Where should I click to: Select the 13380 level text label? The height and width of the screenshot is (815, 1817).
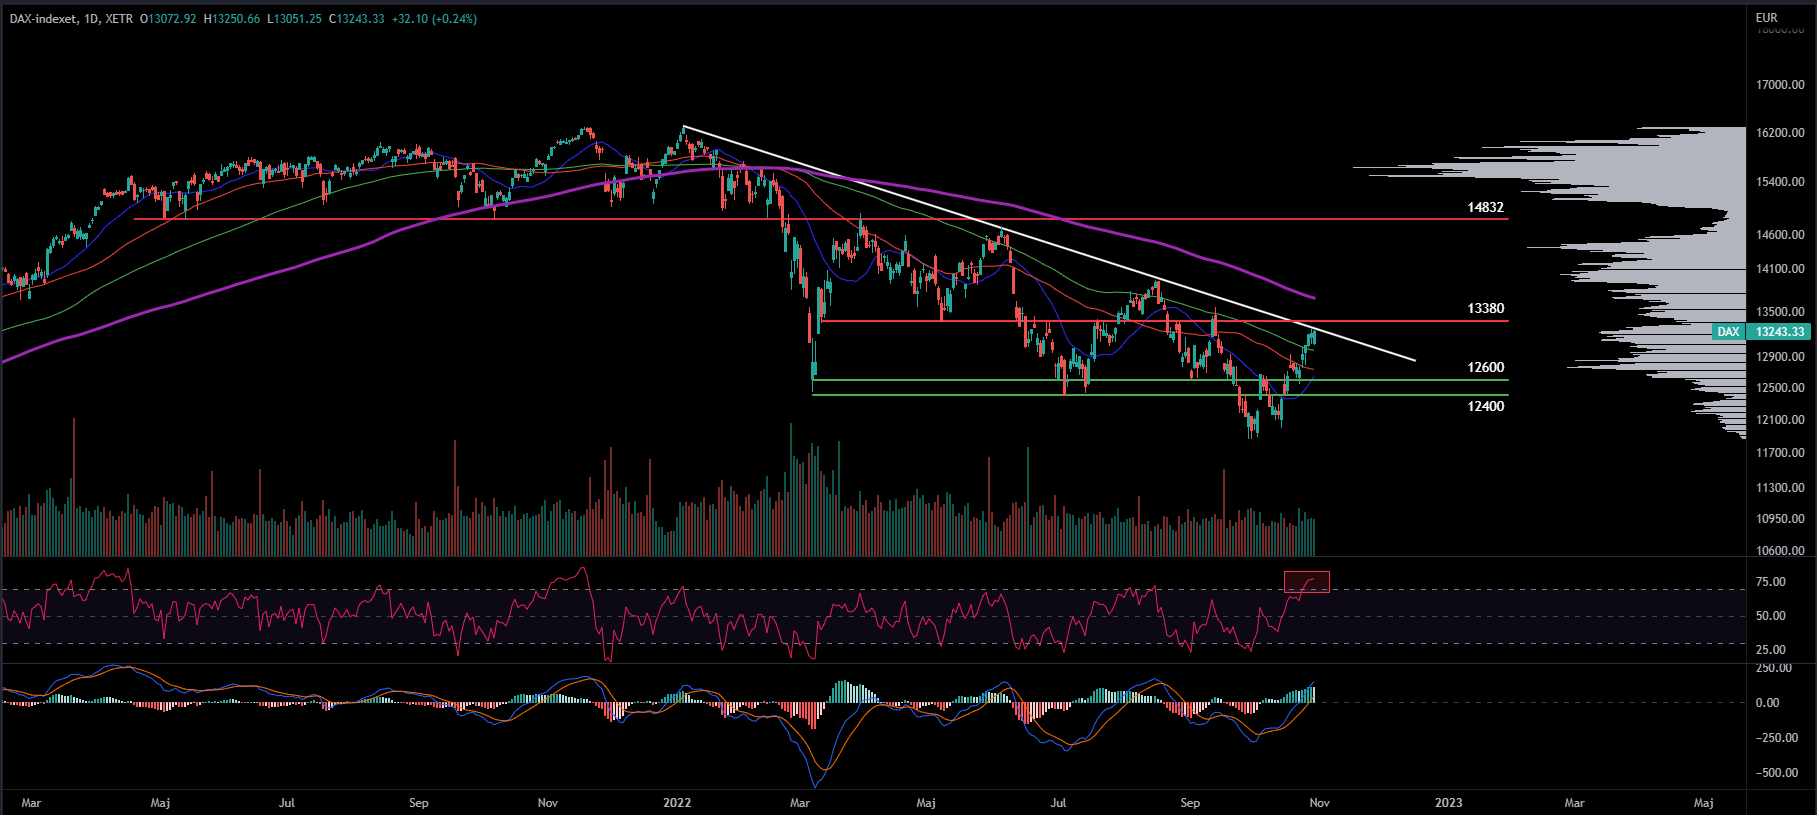[x=1485, y=308]
